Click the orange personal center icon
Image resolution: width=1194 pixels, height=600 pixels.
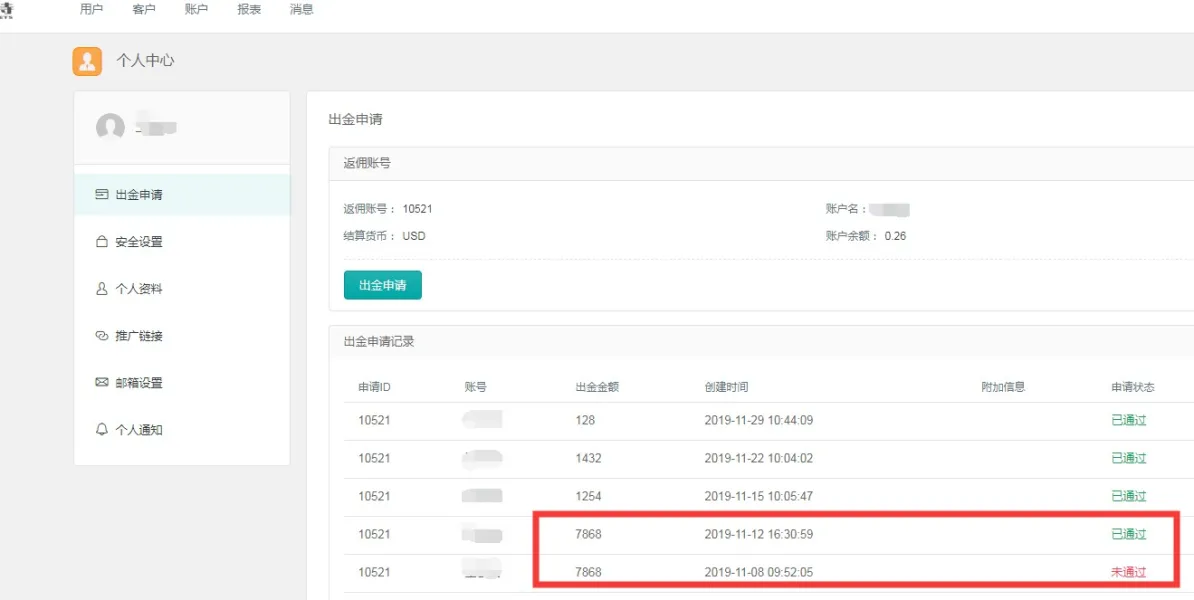(x=87, y=61)
